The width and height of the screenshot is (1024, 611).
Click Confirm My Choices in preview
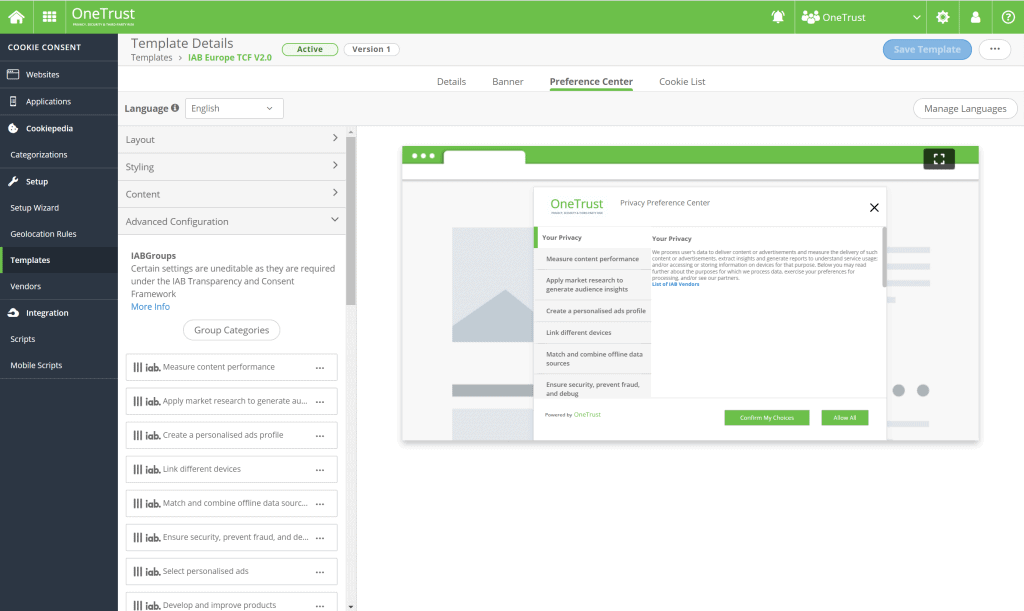[x=767, y=418]
